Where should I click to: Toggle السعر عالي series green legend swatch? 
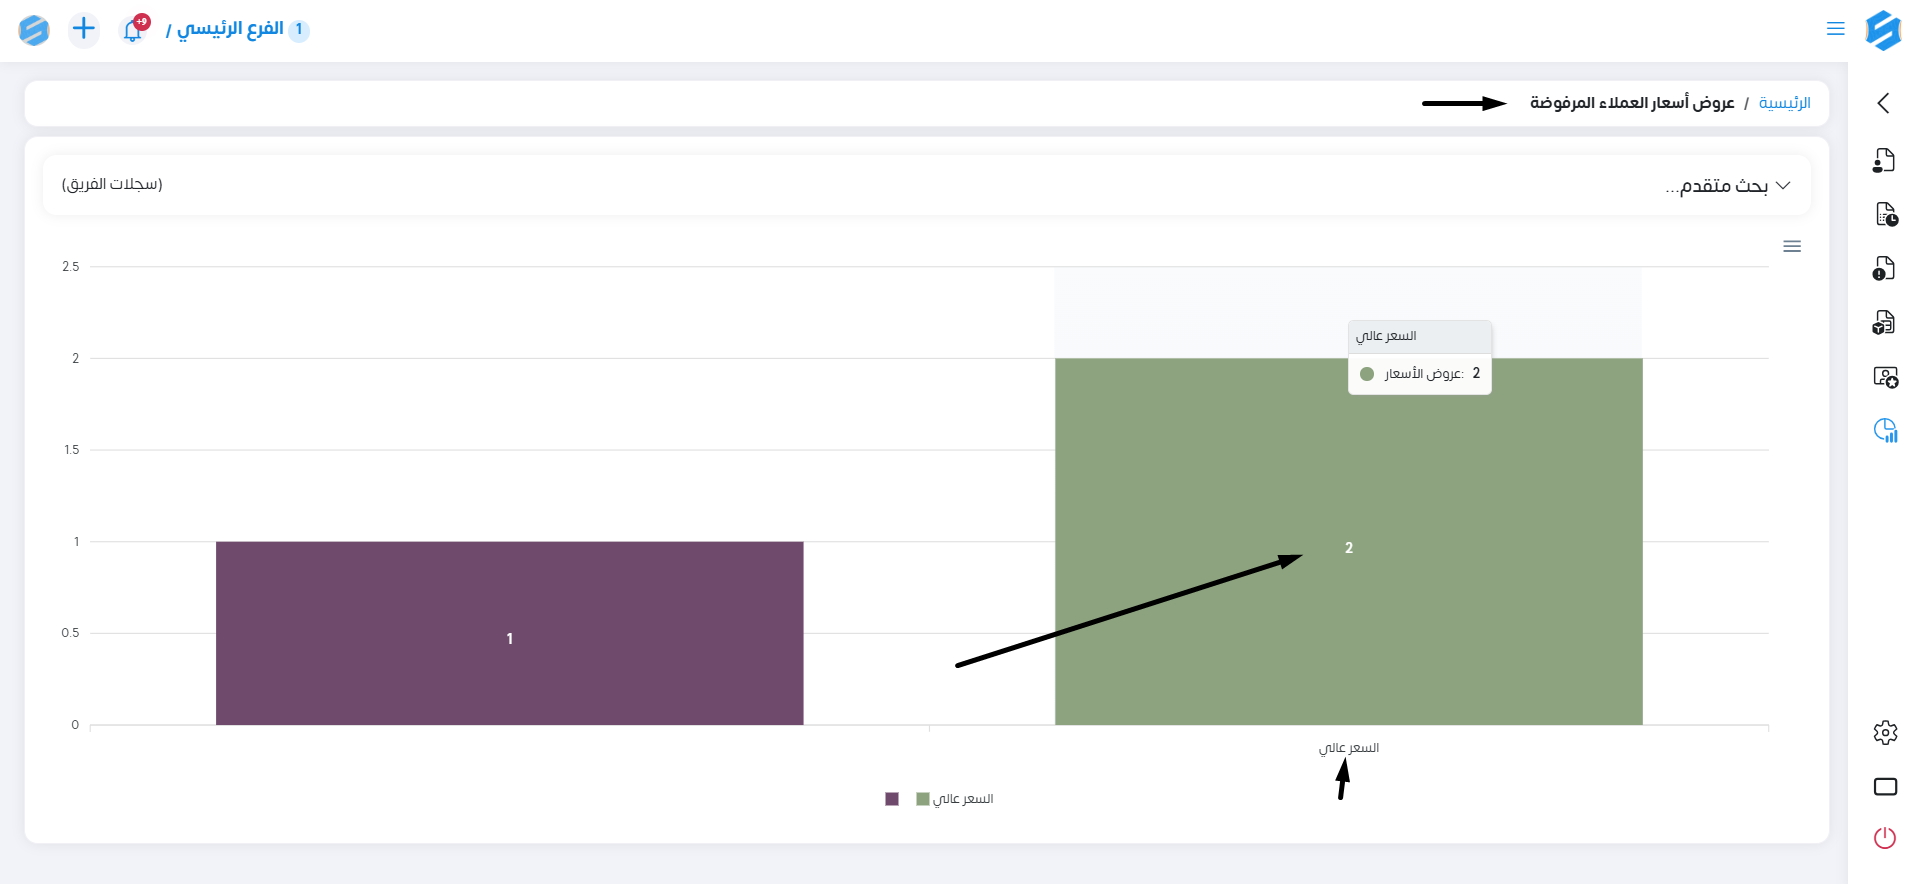[x=922, y=799]
